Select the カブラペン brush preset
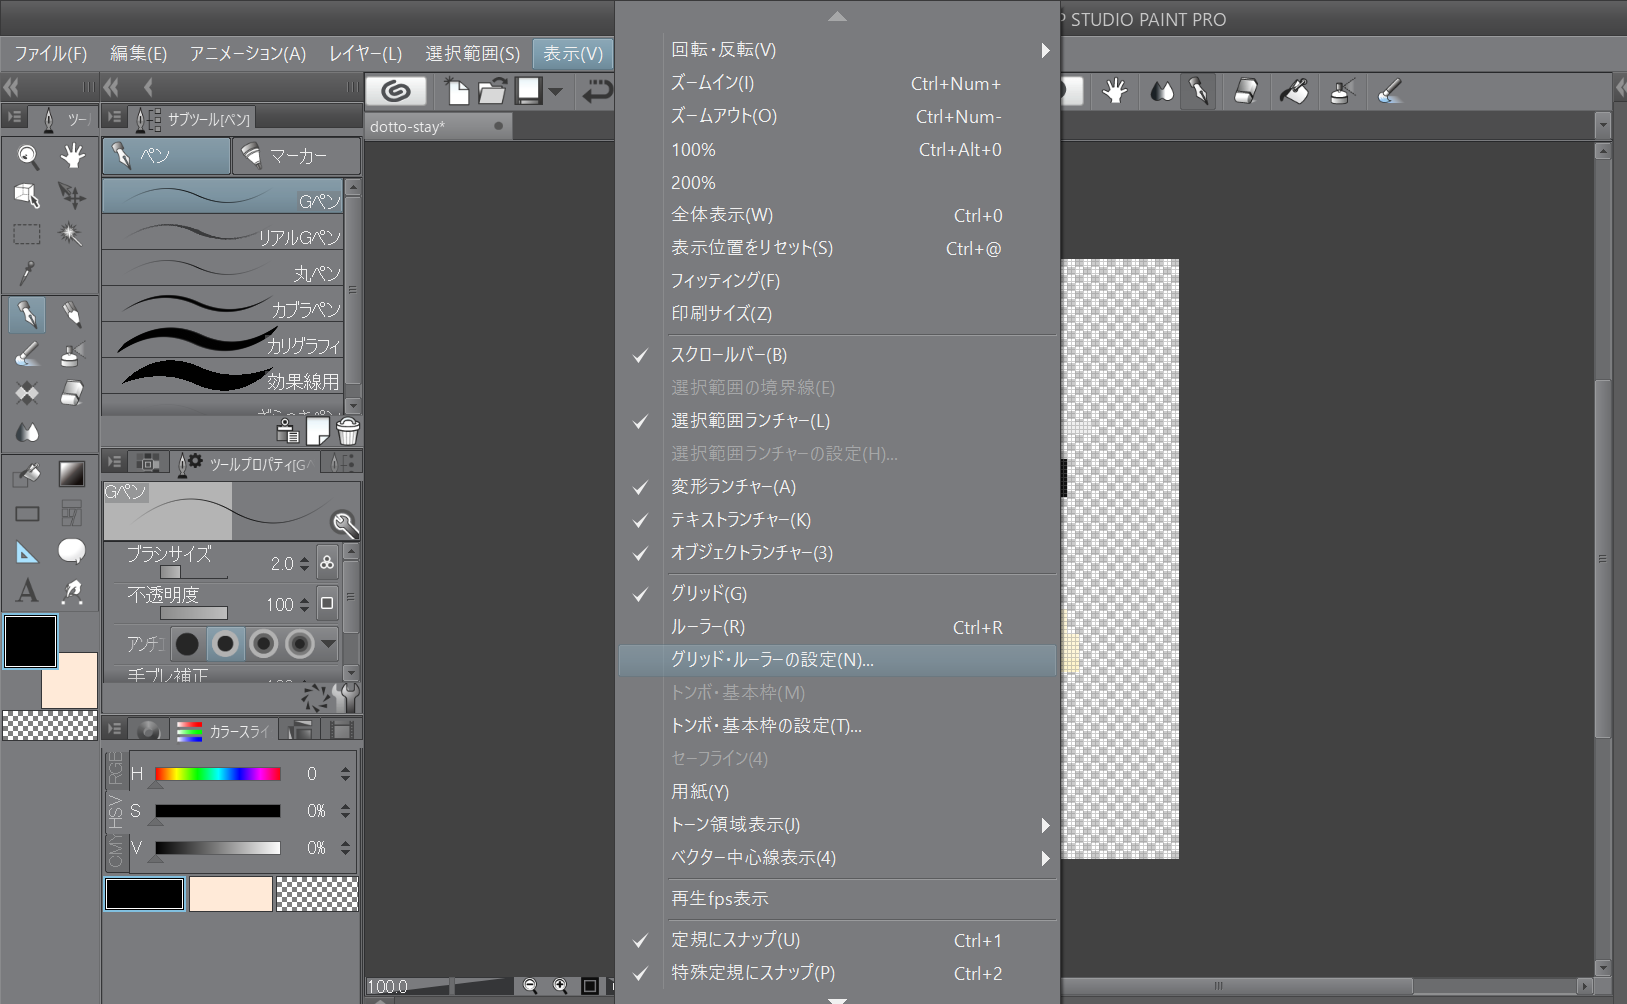The width and height of the screenshot is (1627, 1004). 222,304
